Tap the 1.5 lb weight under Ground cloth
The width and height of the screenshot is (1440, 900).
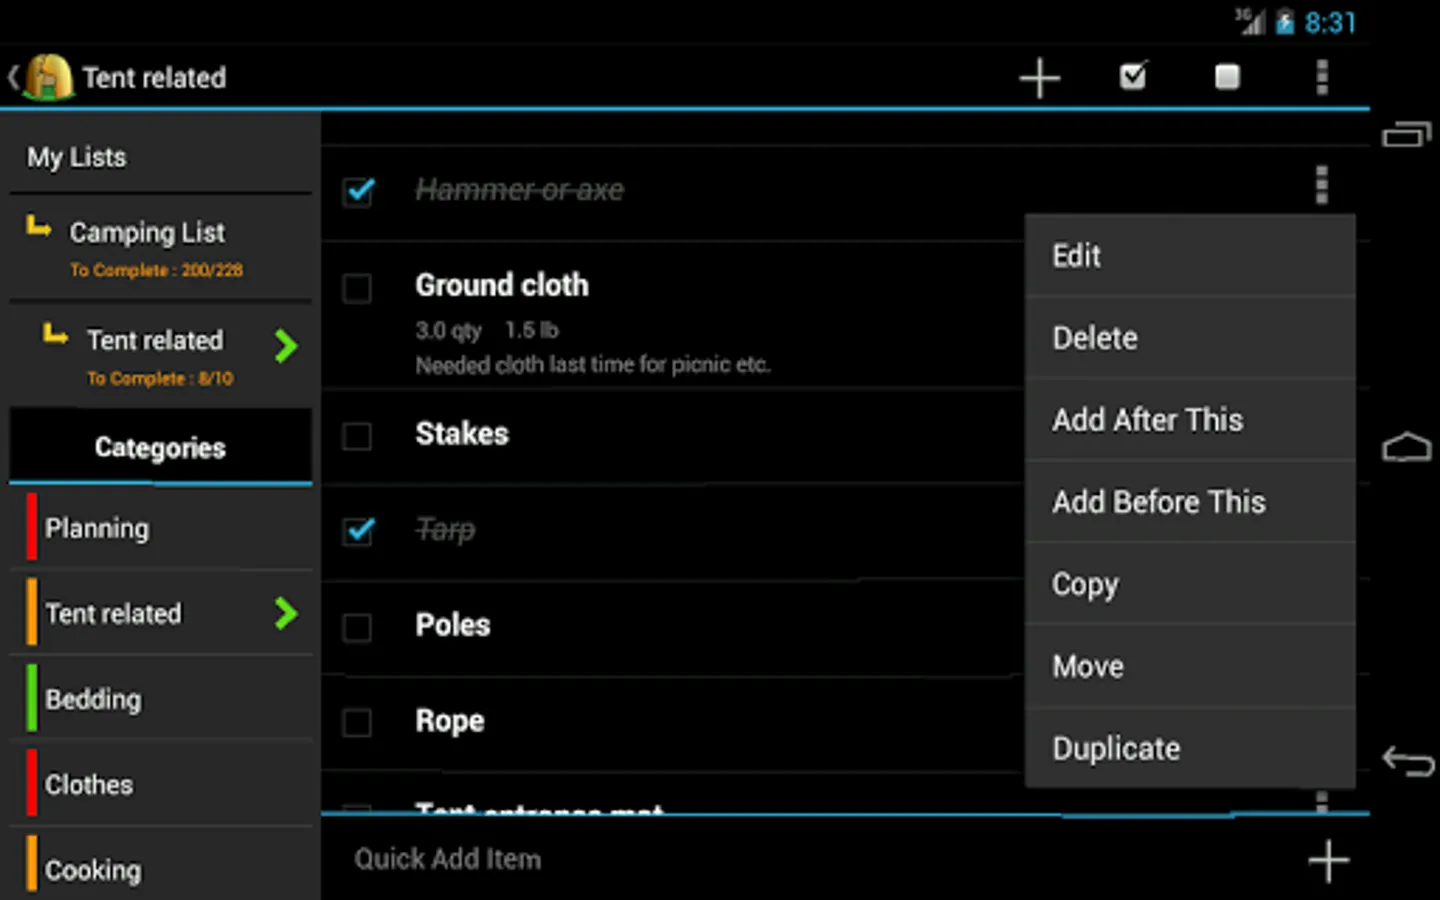click(531, 330)
